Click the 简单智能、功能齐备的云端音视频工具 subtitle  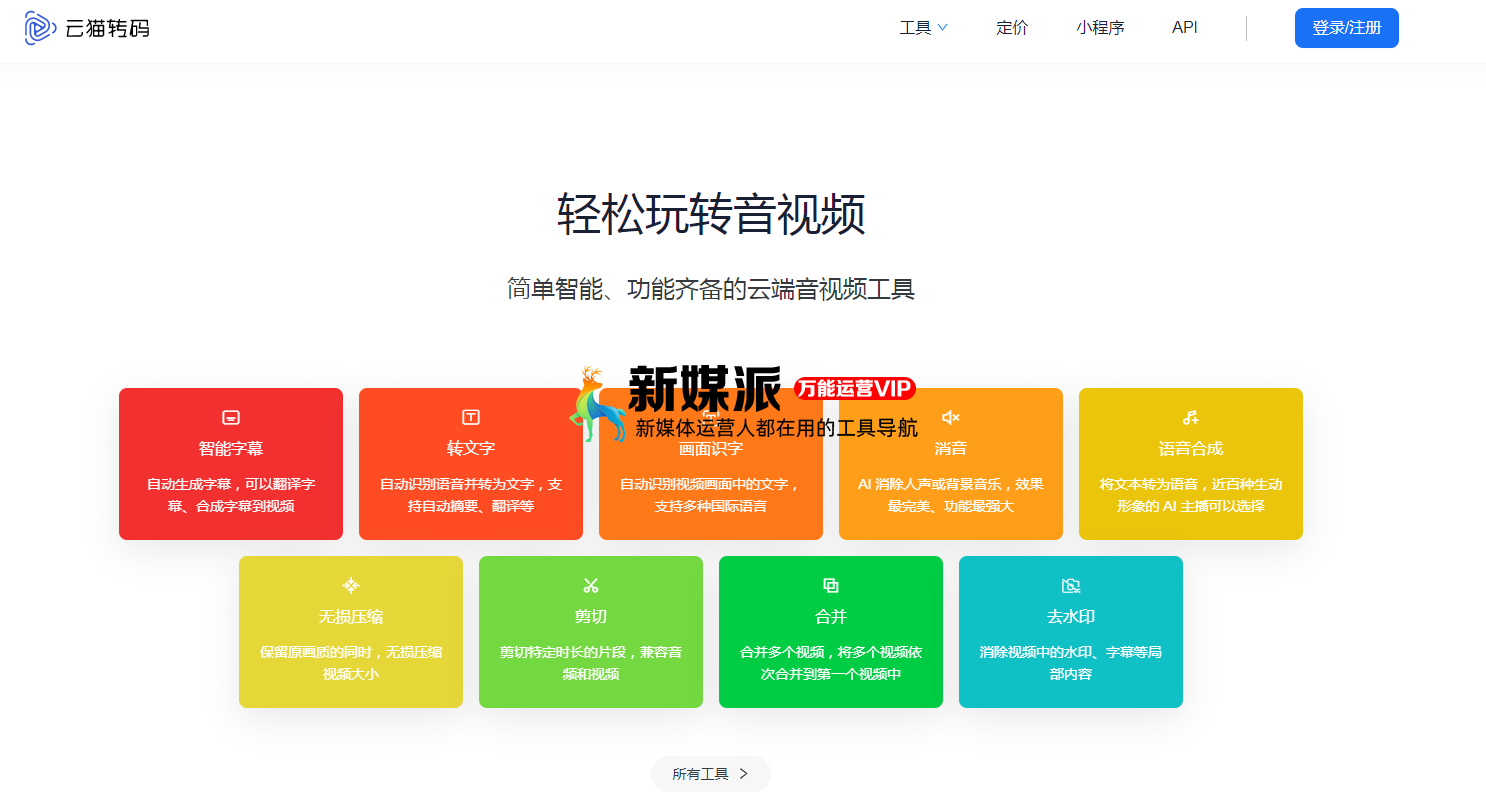tap(711, 290)
